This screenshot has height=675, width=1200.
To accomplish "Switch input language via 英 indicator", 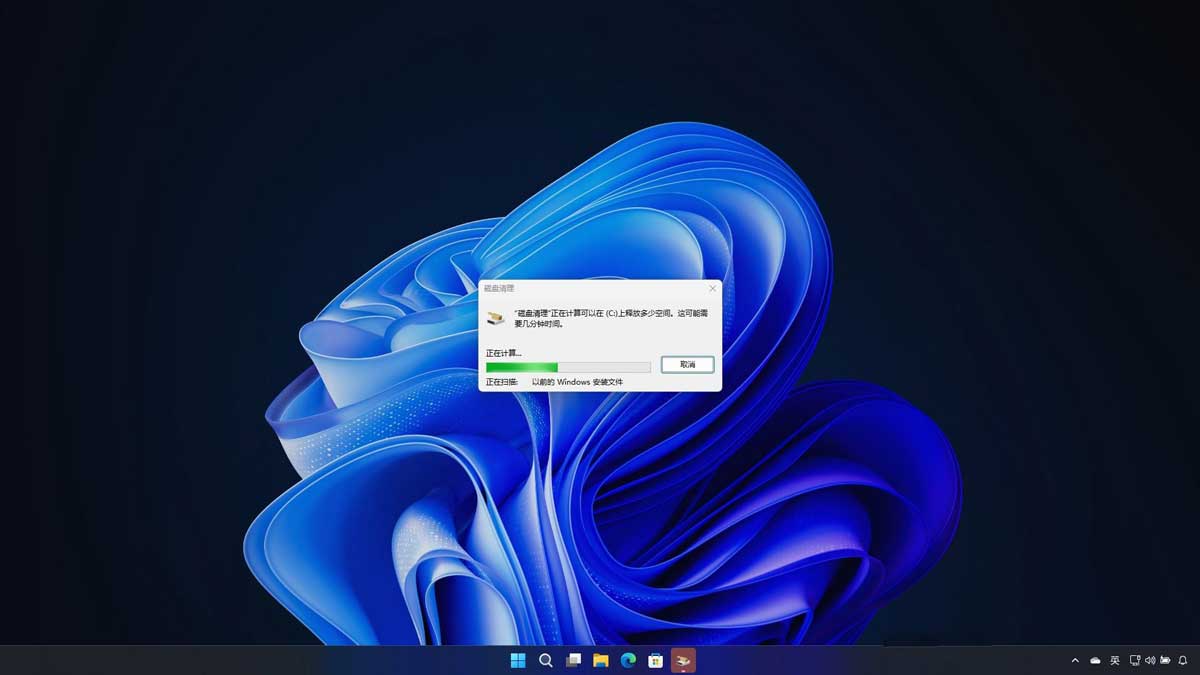I will (x=1115, y=660).
